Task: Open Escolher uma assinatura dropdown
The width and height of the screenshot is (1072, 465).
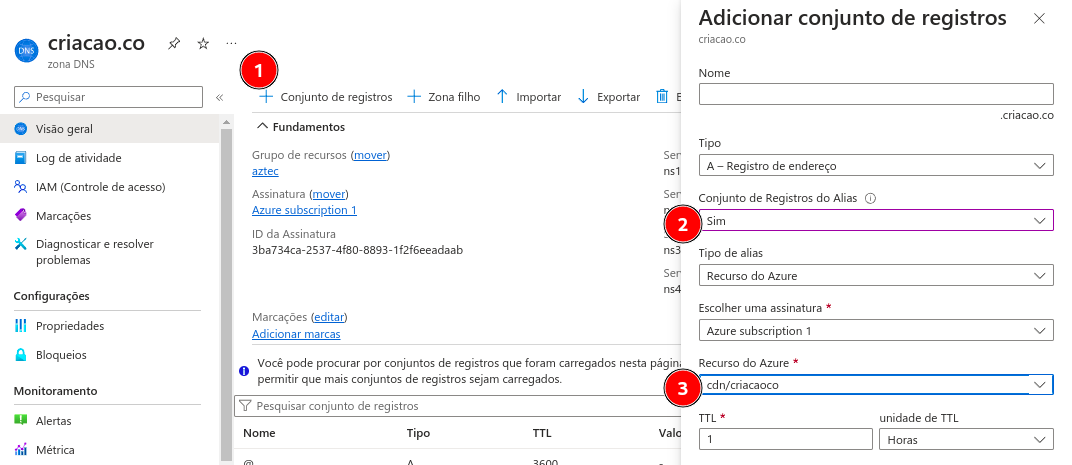Action: pos(876,331)
